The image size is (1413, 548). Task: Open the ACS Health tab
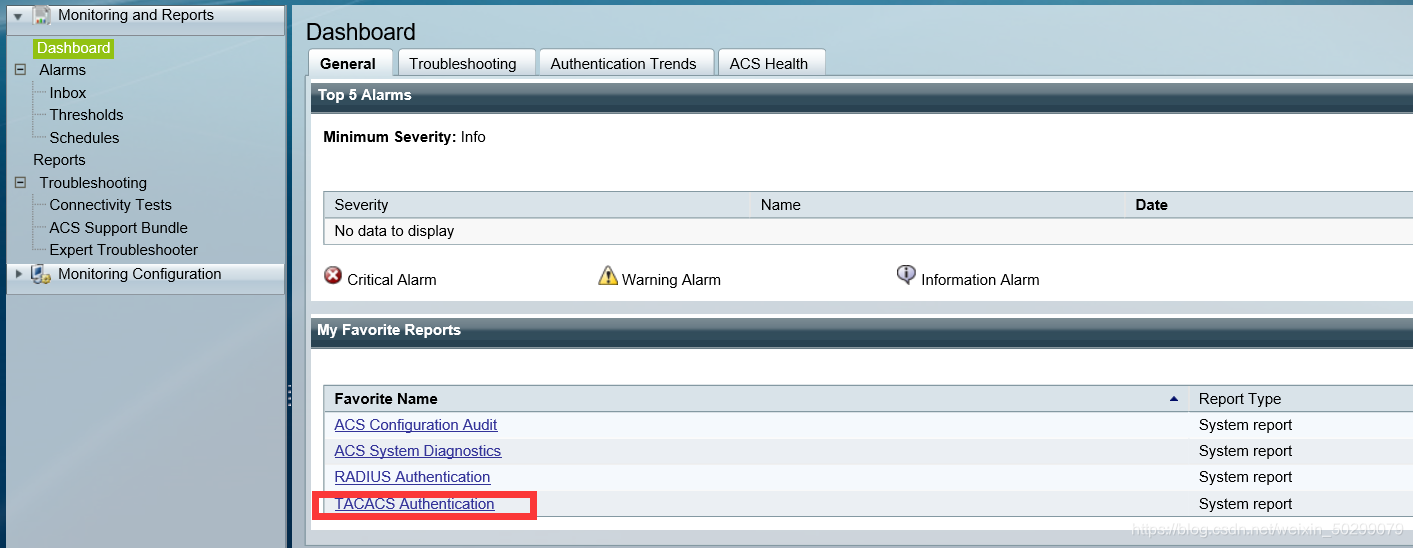[x=769, y=63]
